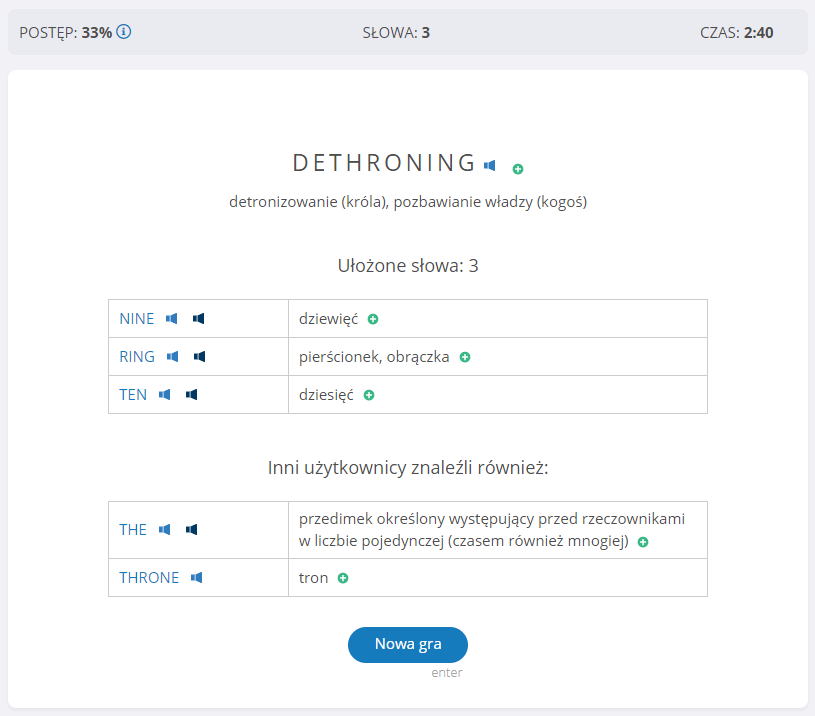Add THE article definition to list
815x716 pixels.
click(x=643, y=542)
